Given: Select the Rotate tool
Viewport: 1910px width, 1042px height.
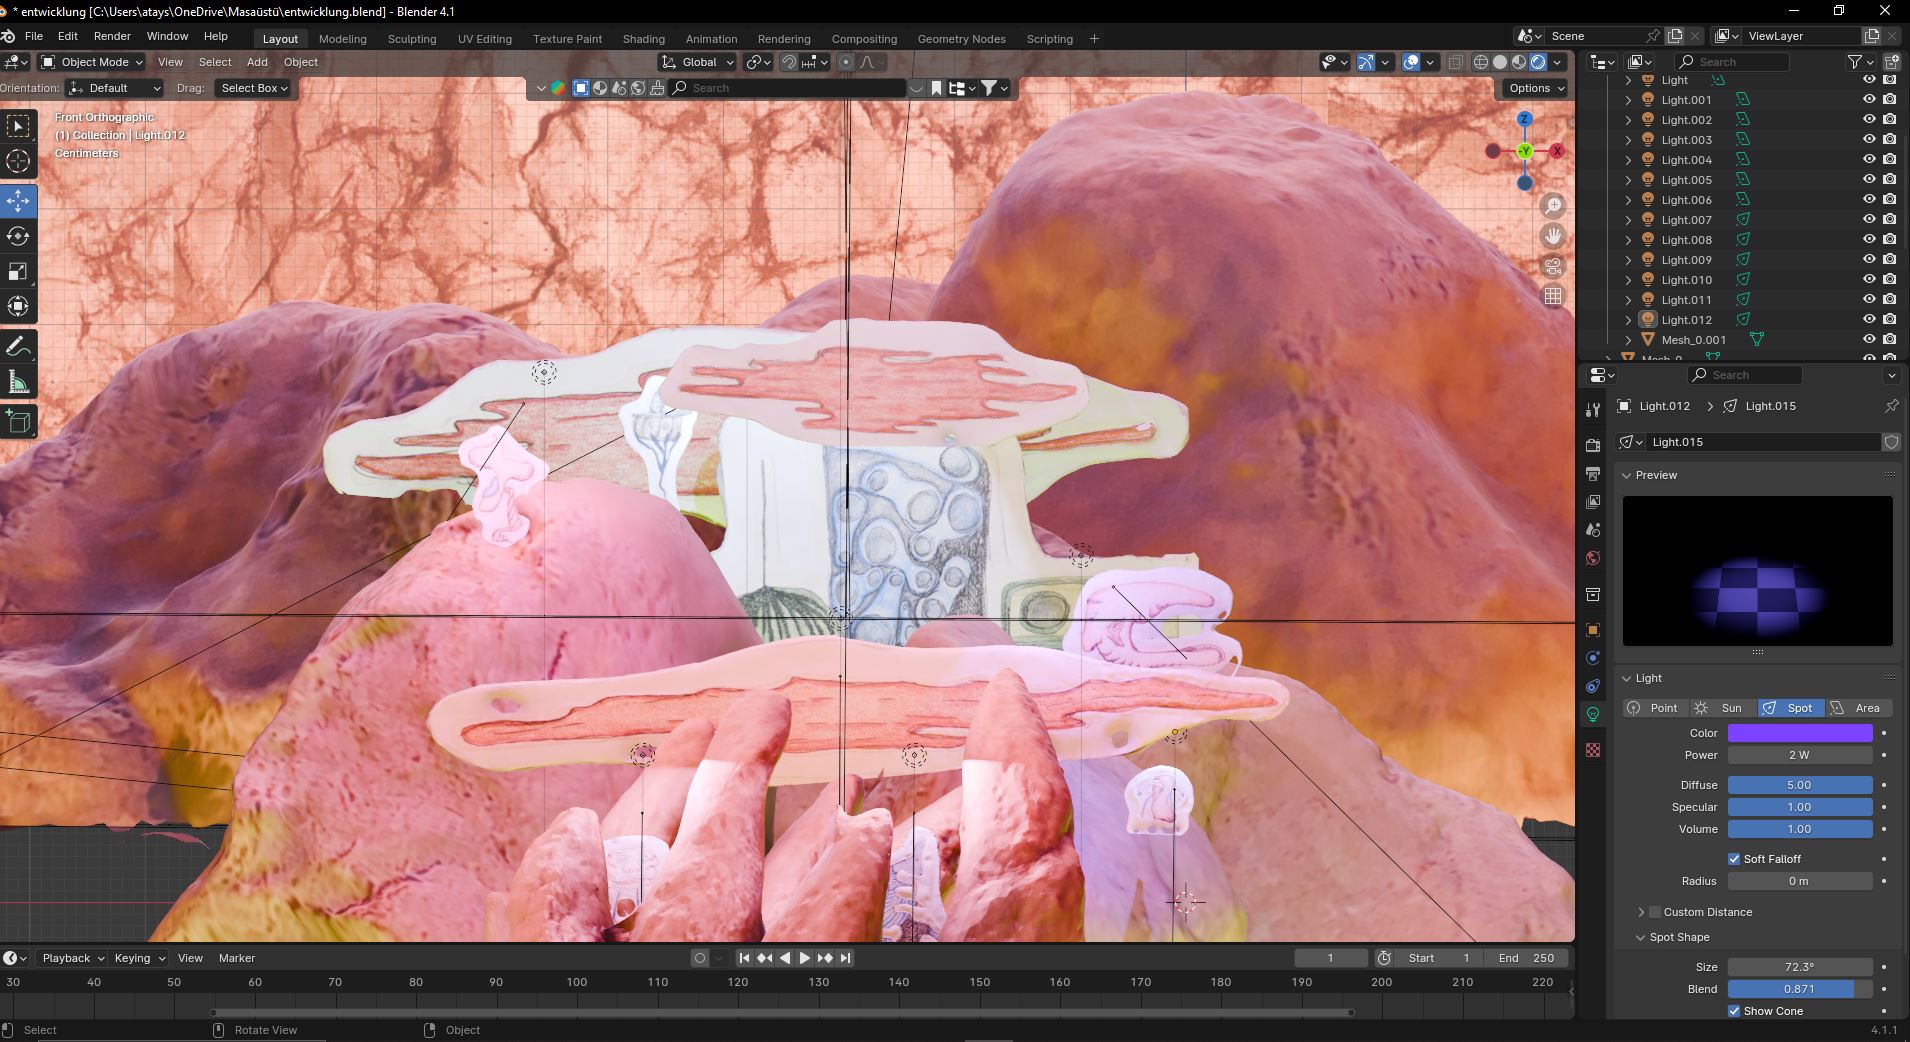Looking at the screenshot, I should (x=18, y=237).
